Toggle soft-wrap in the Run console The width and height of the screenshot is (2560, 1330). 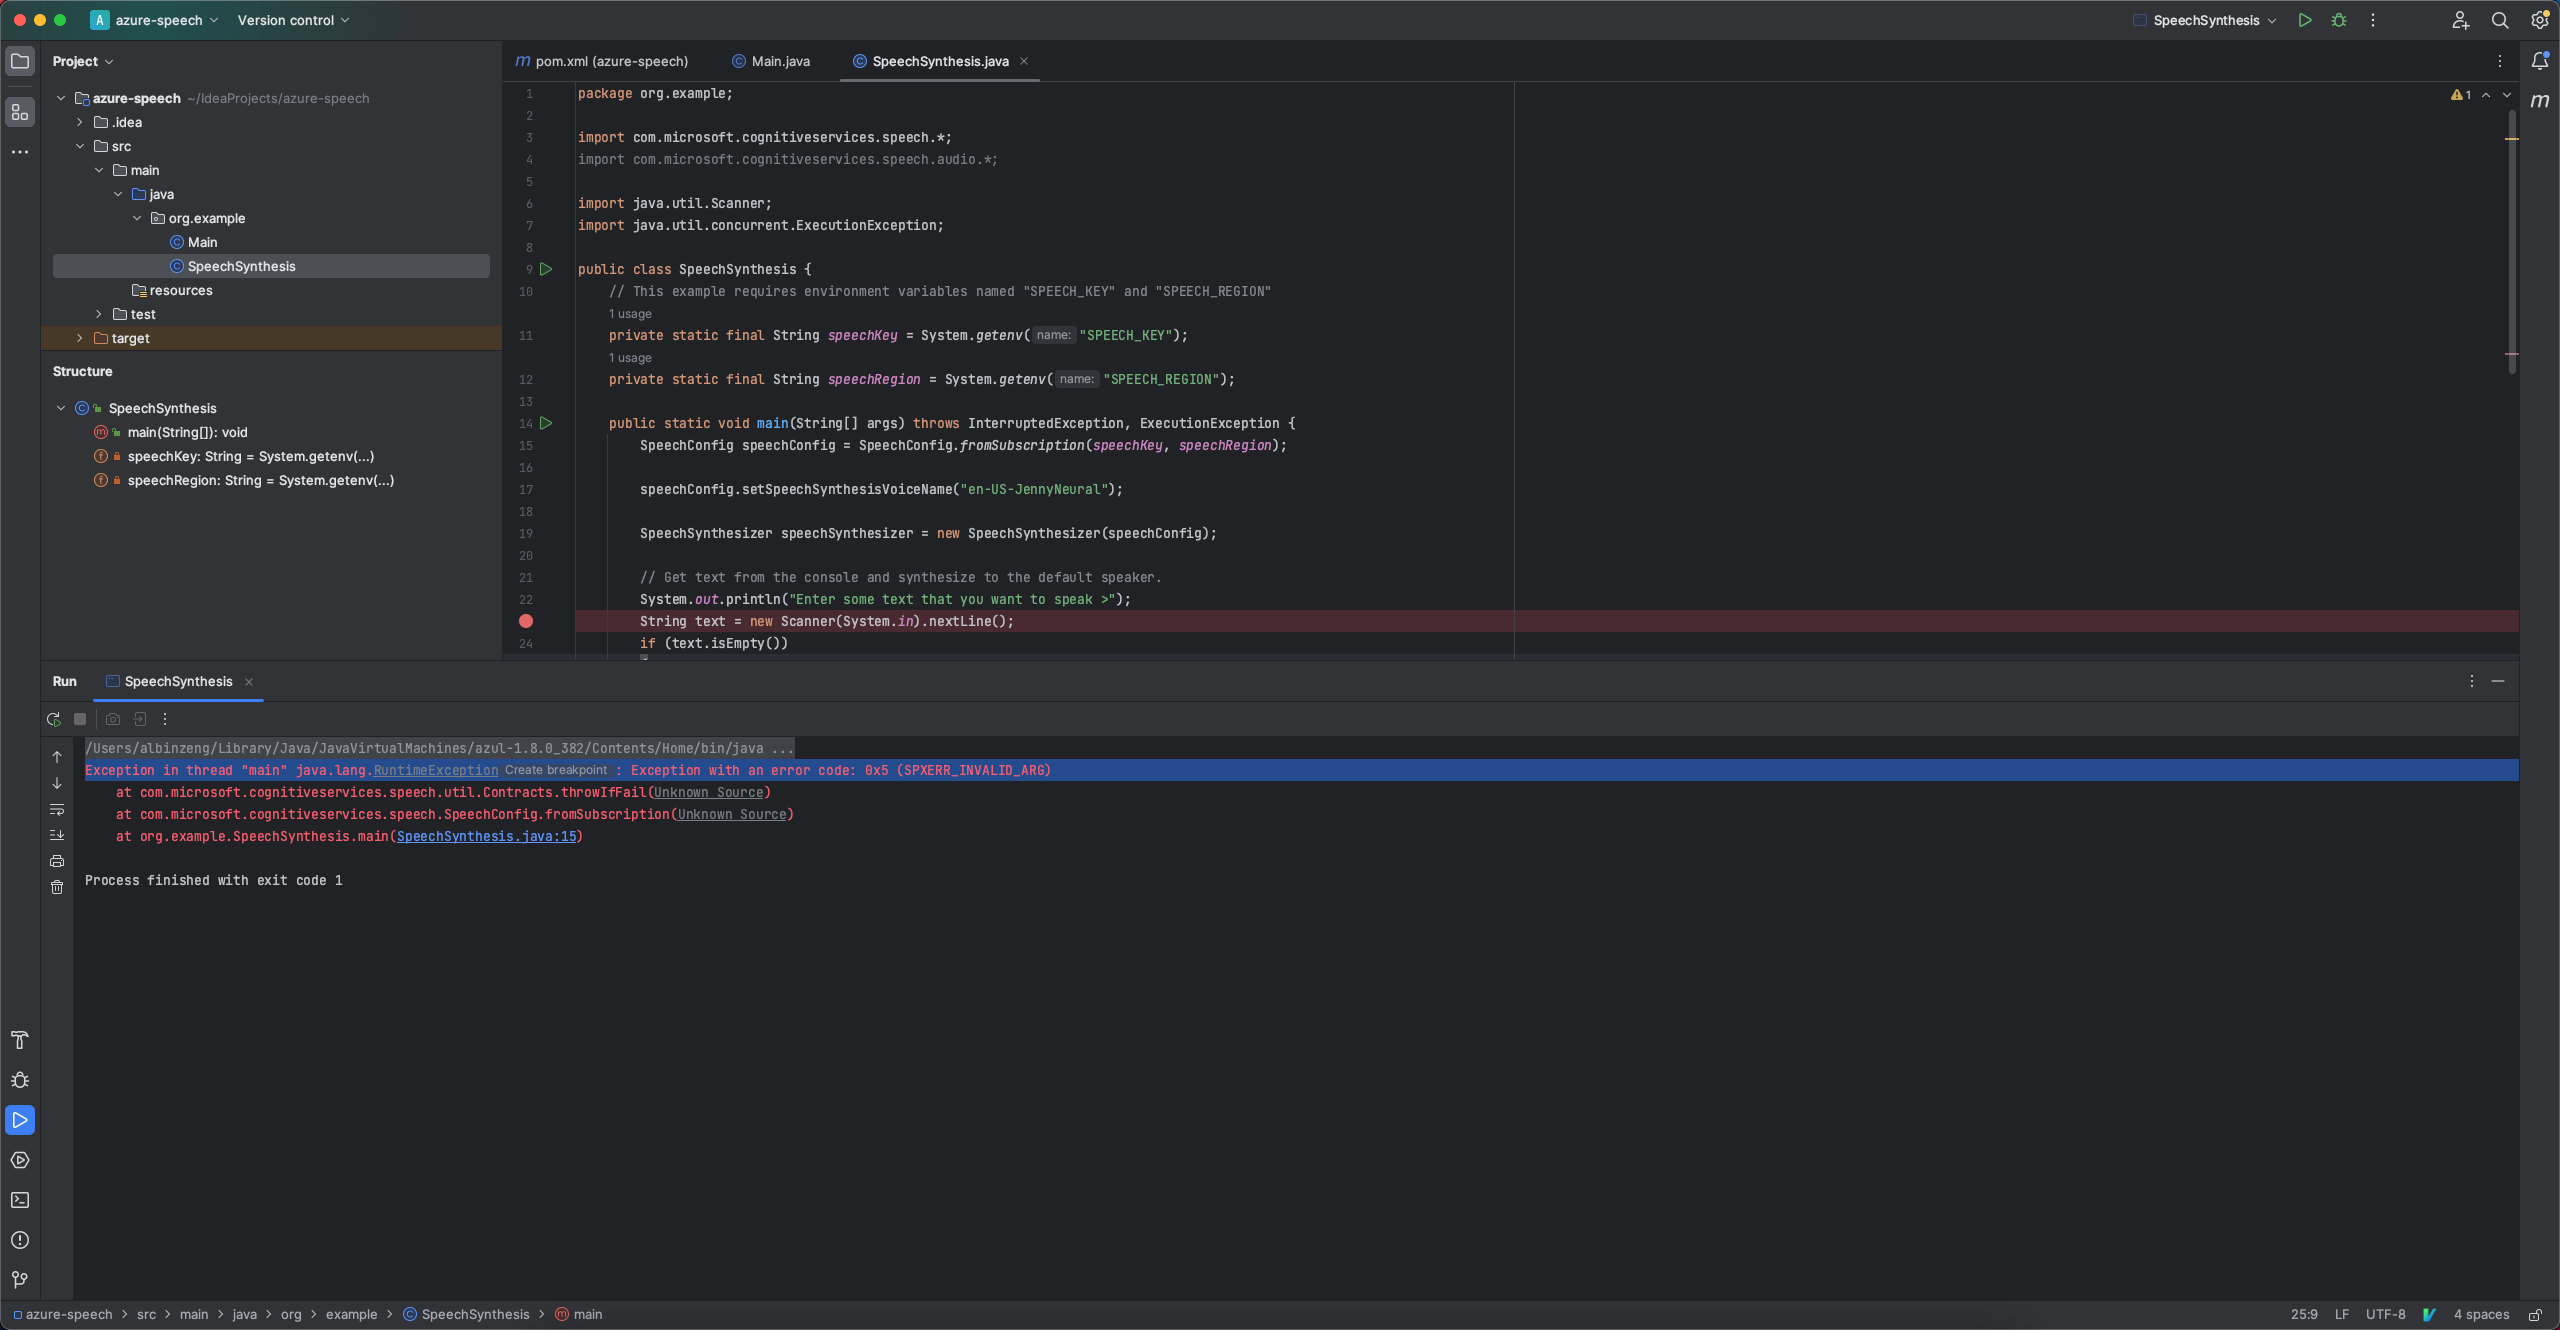click(x=57, y=811)
